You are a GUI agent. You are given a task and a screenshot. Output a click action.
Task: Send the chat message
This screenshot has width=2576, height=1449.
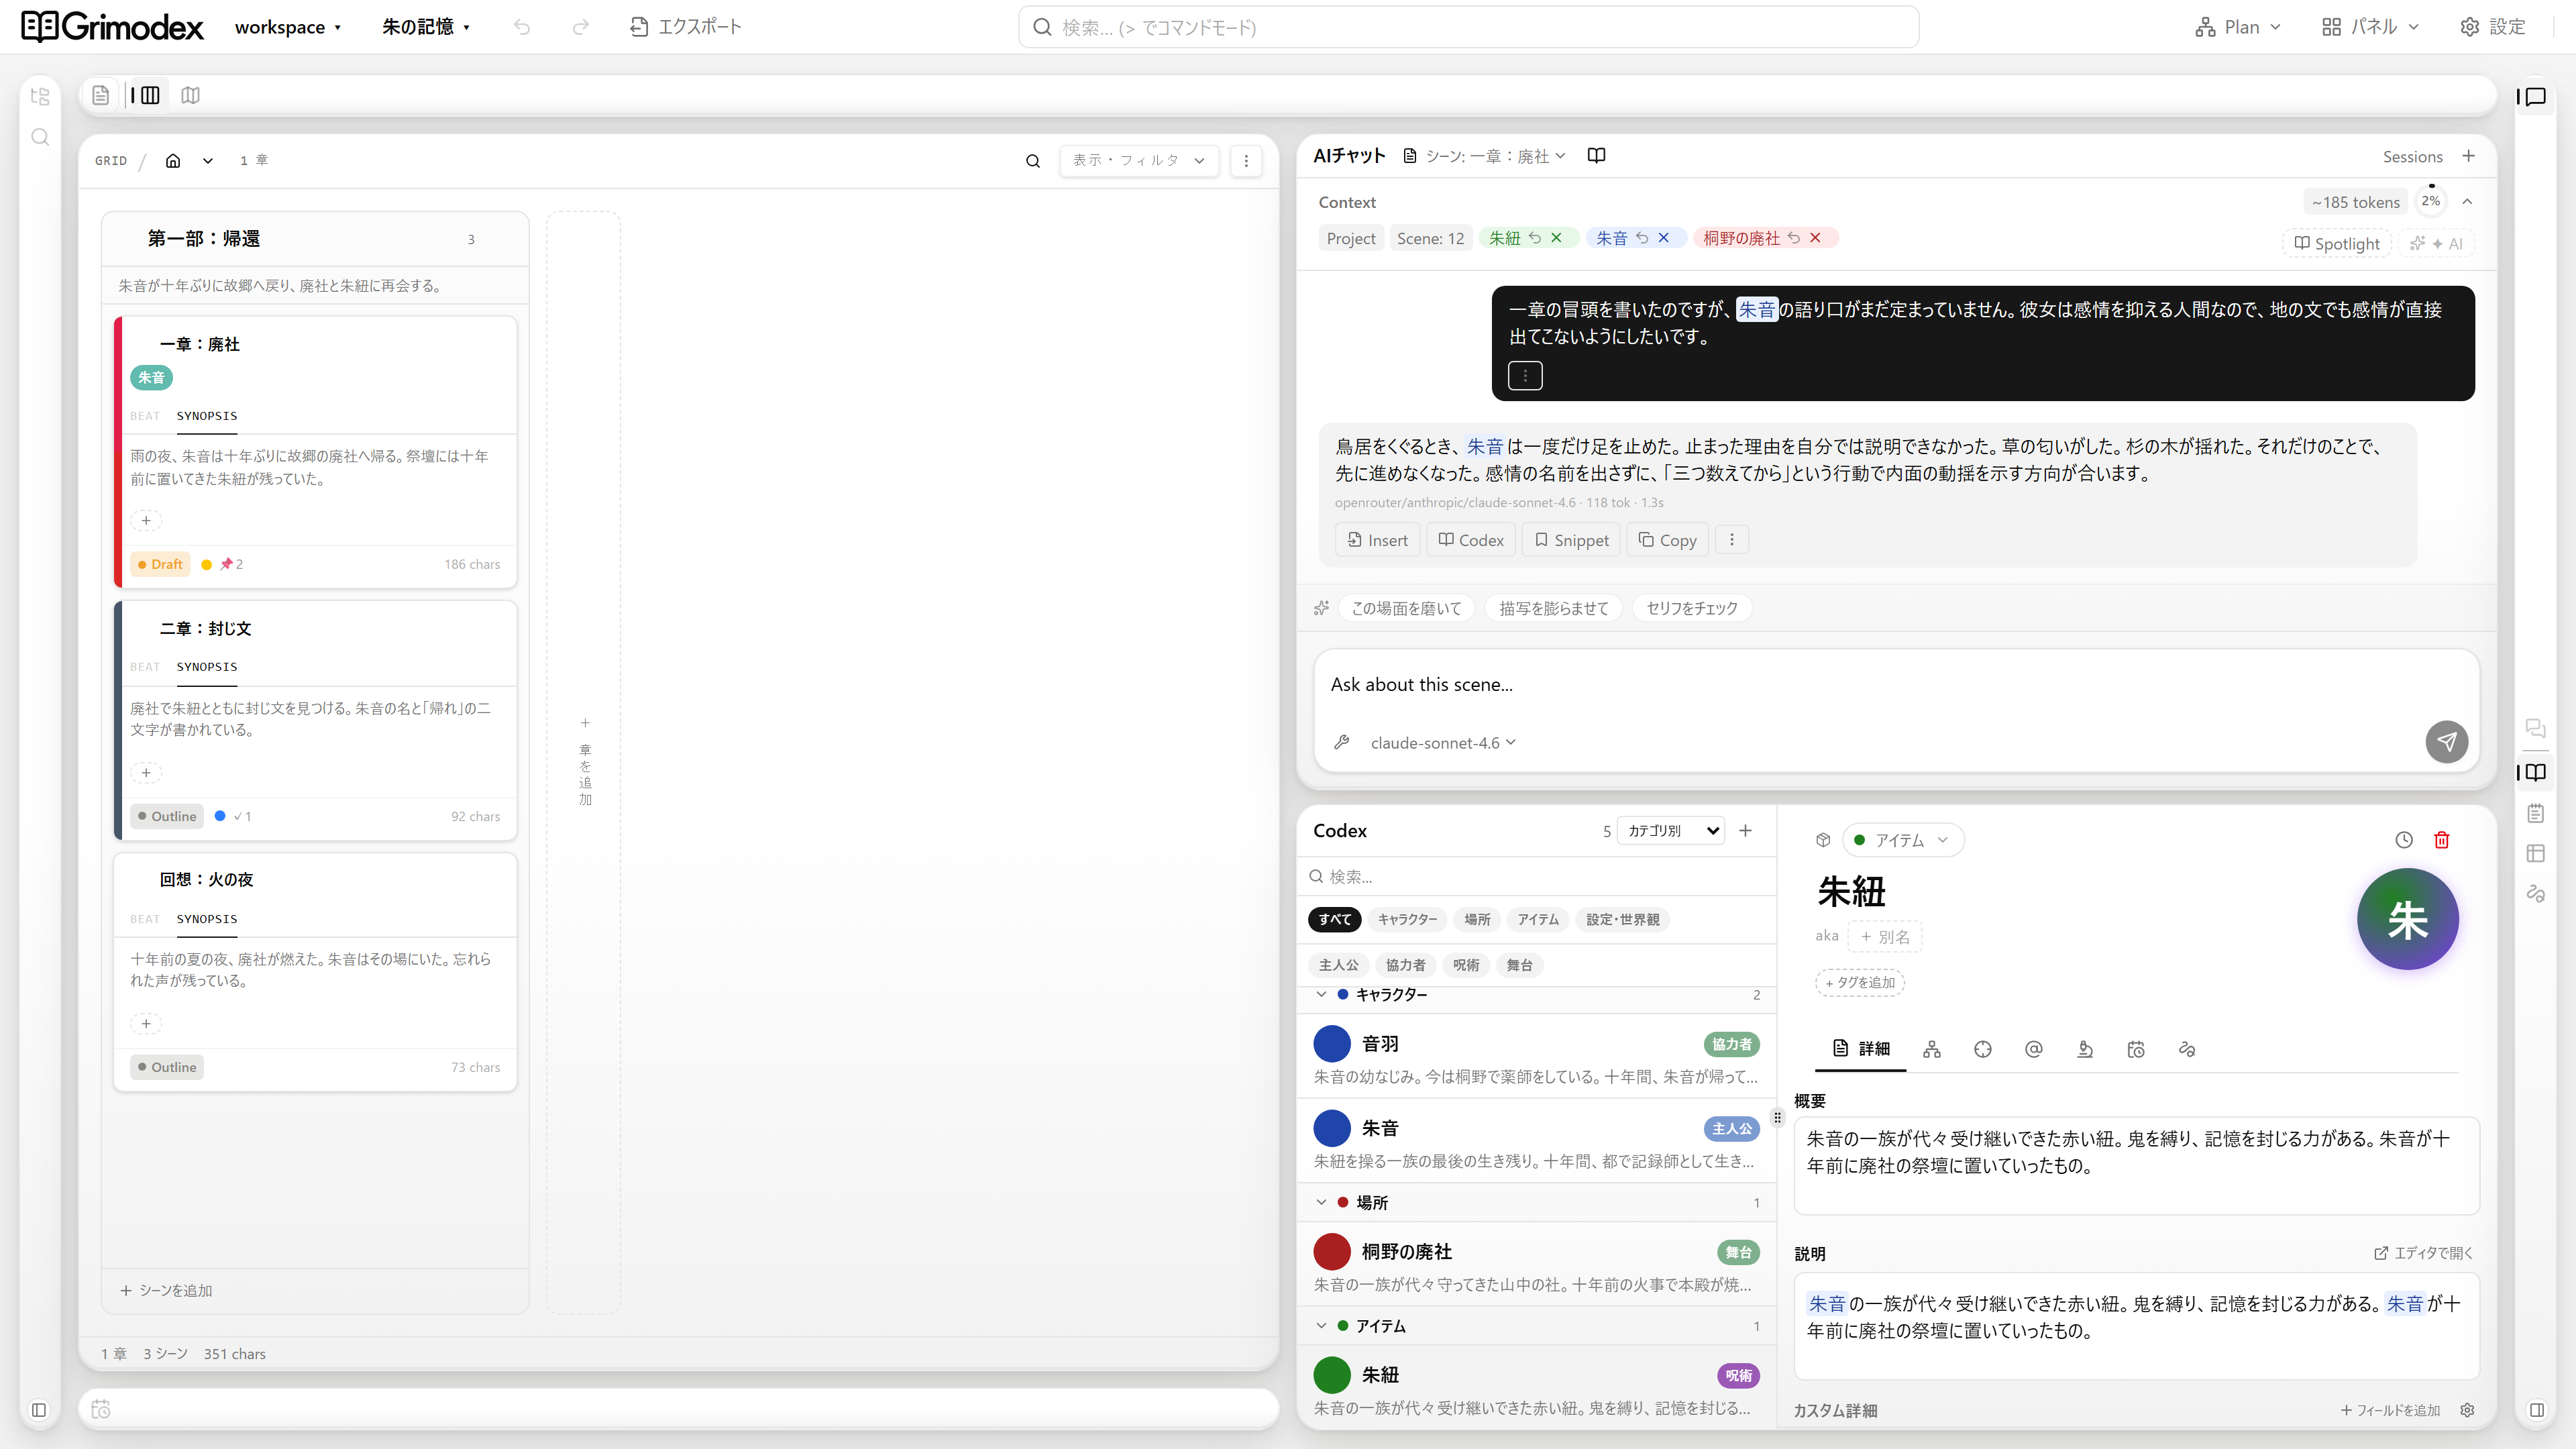pyautogui.click(x=2446, y=741)
